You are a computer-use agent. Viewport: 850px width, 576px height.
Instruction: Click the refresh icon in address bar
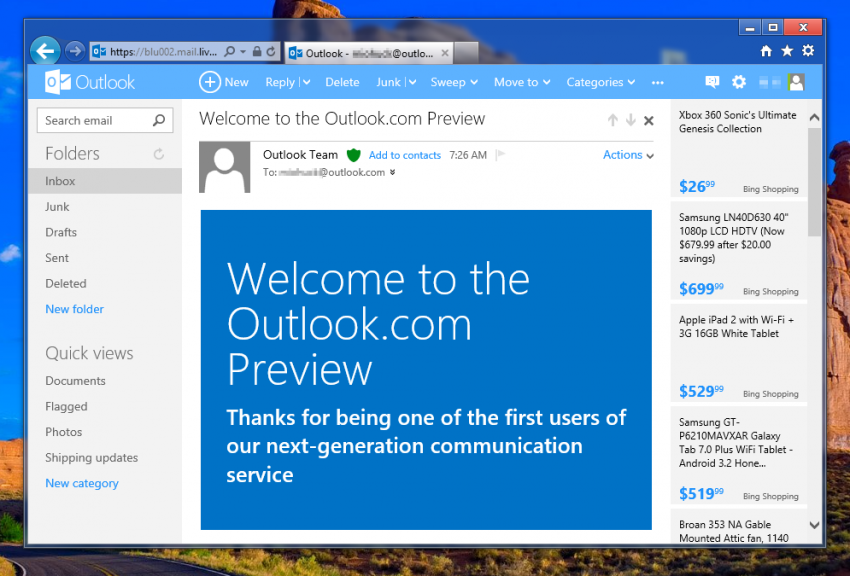[271, 51]
